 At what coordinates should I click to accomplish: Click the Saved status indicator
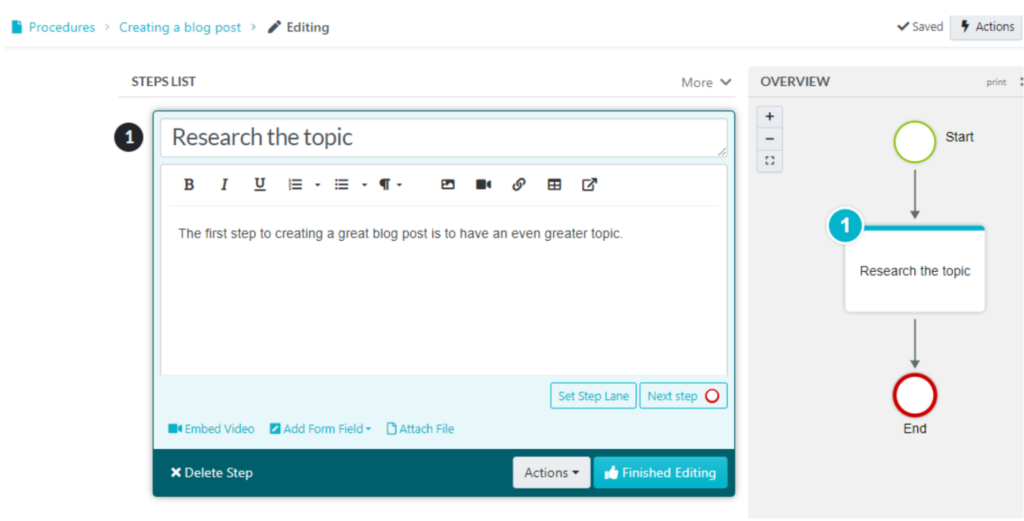coord(920,27)
